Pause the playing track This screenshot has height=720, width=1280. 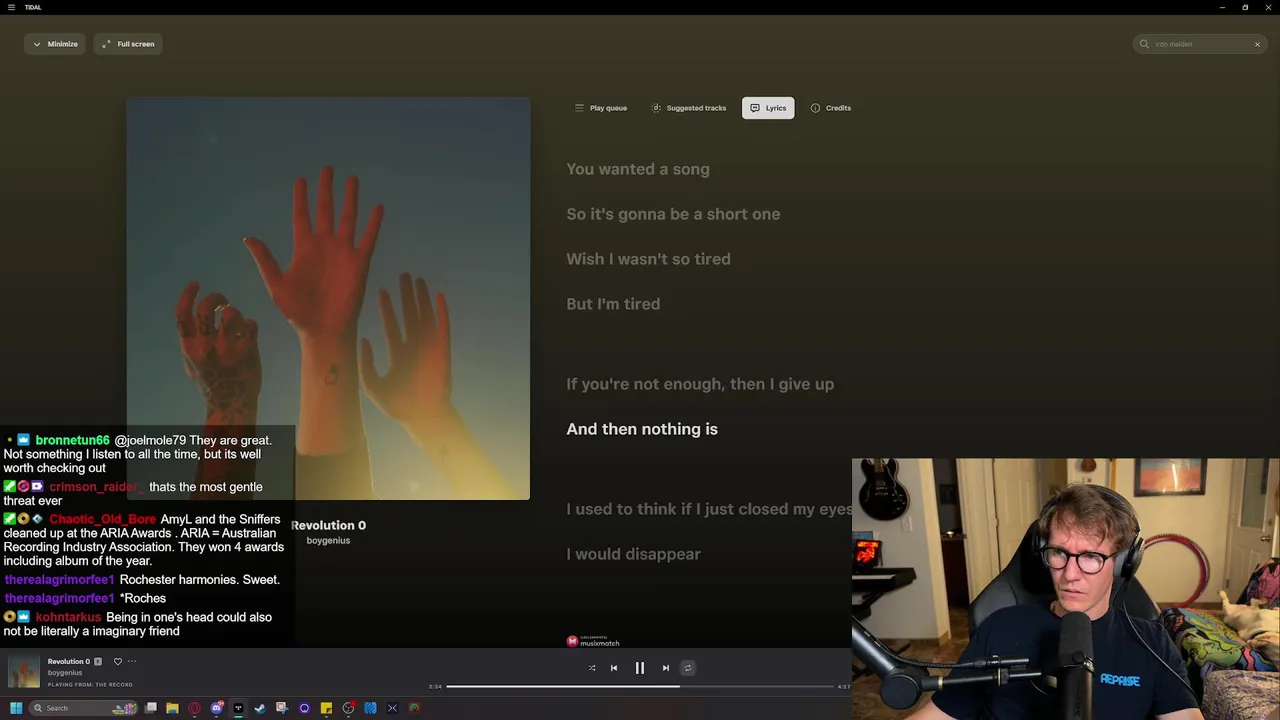pyautogui.click(x=640, y=668)
